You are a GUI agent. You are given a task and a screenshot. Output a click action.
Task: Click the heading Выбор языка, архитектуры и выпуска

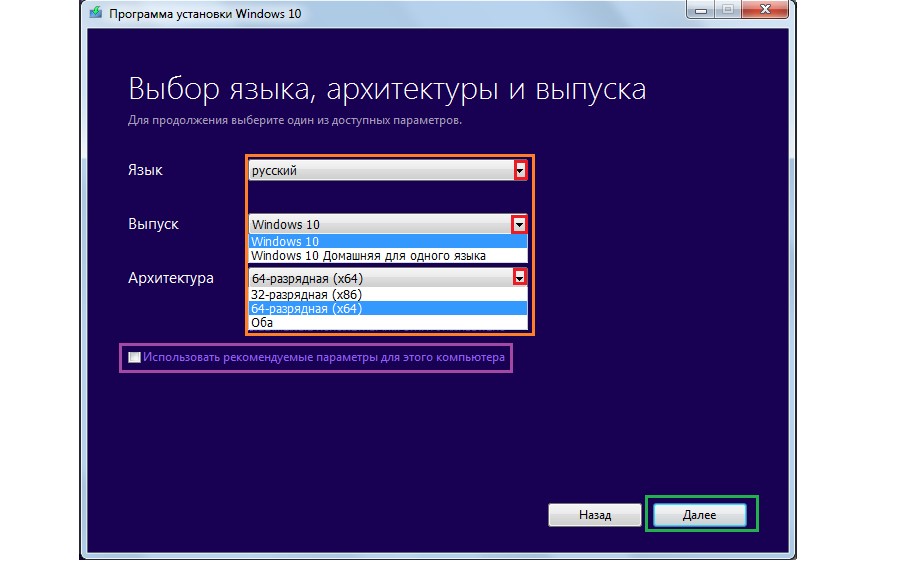387,89
